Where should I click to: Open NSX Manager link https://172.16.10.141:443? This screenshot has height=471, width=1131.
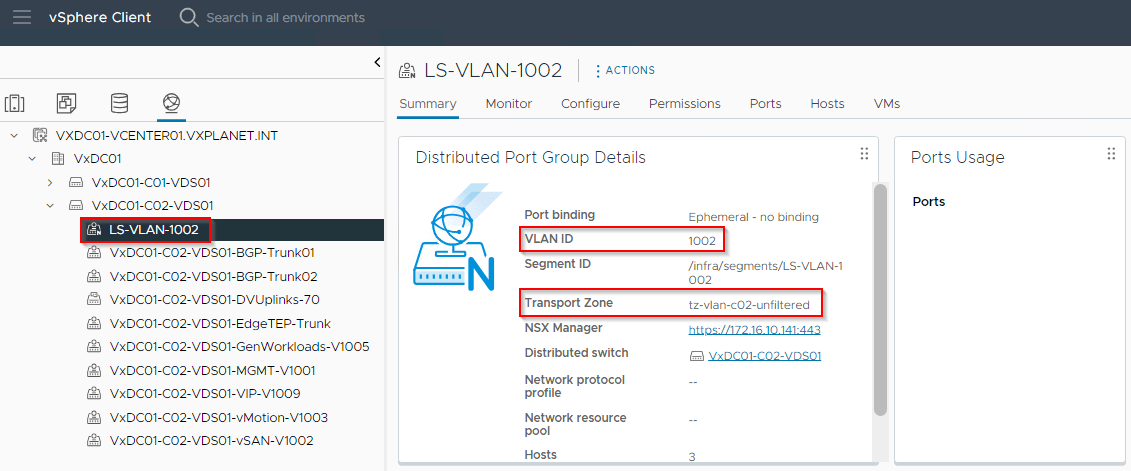click(754, 330)
